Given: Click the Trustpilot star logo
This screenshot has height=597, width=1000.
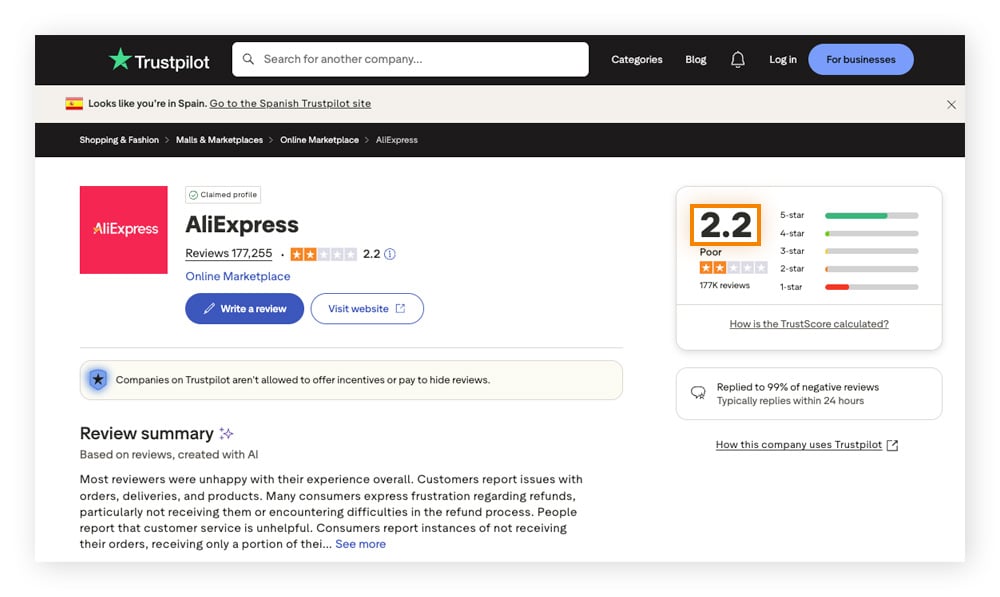Looking at the screenshot, I should 120,59.
